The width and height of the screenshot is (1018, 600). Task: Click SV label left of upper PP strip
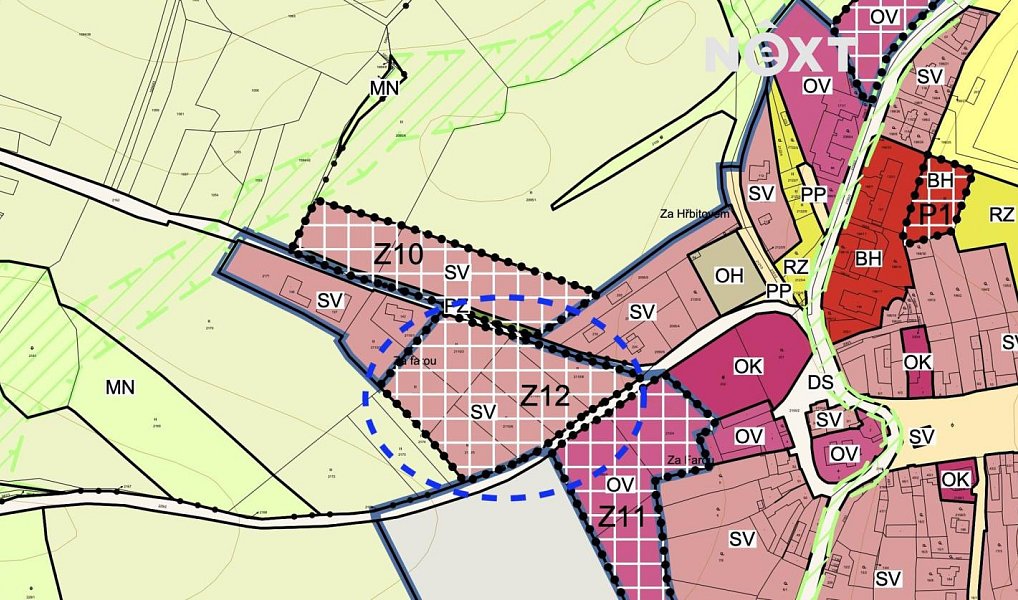pos(762,194)
